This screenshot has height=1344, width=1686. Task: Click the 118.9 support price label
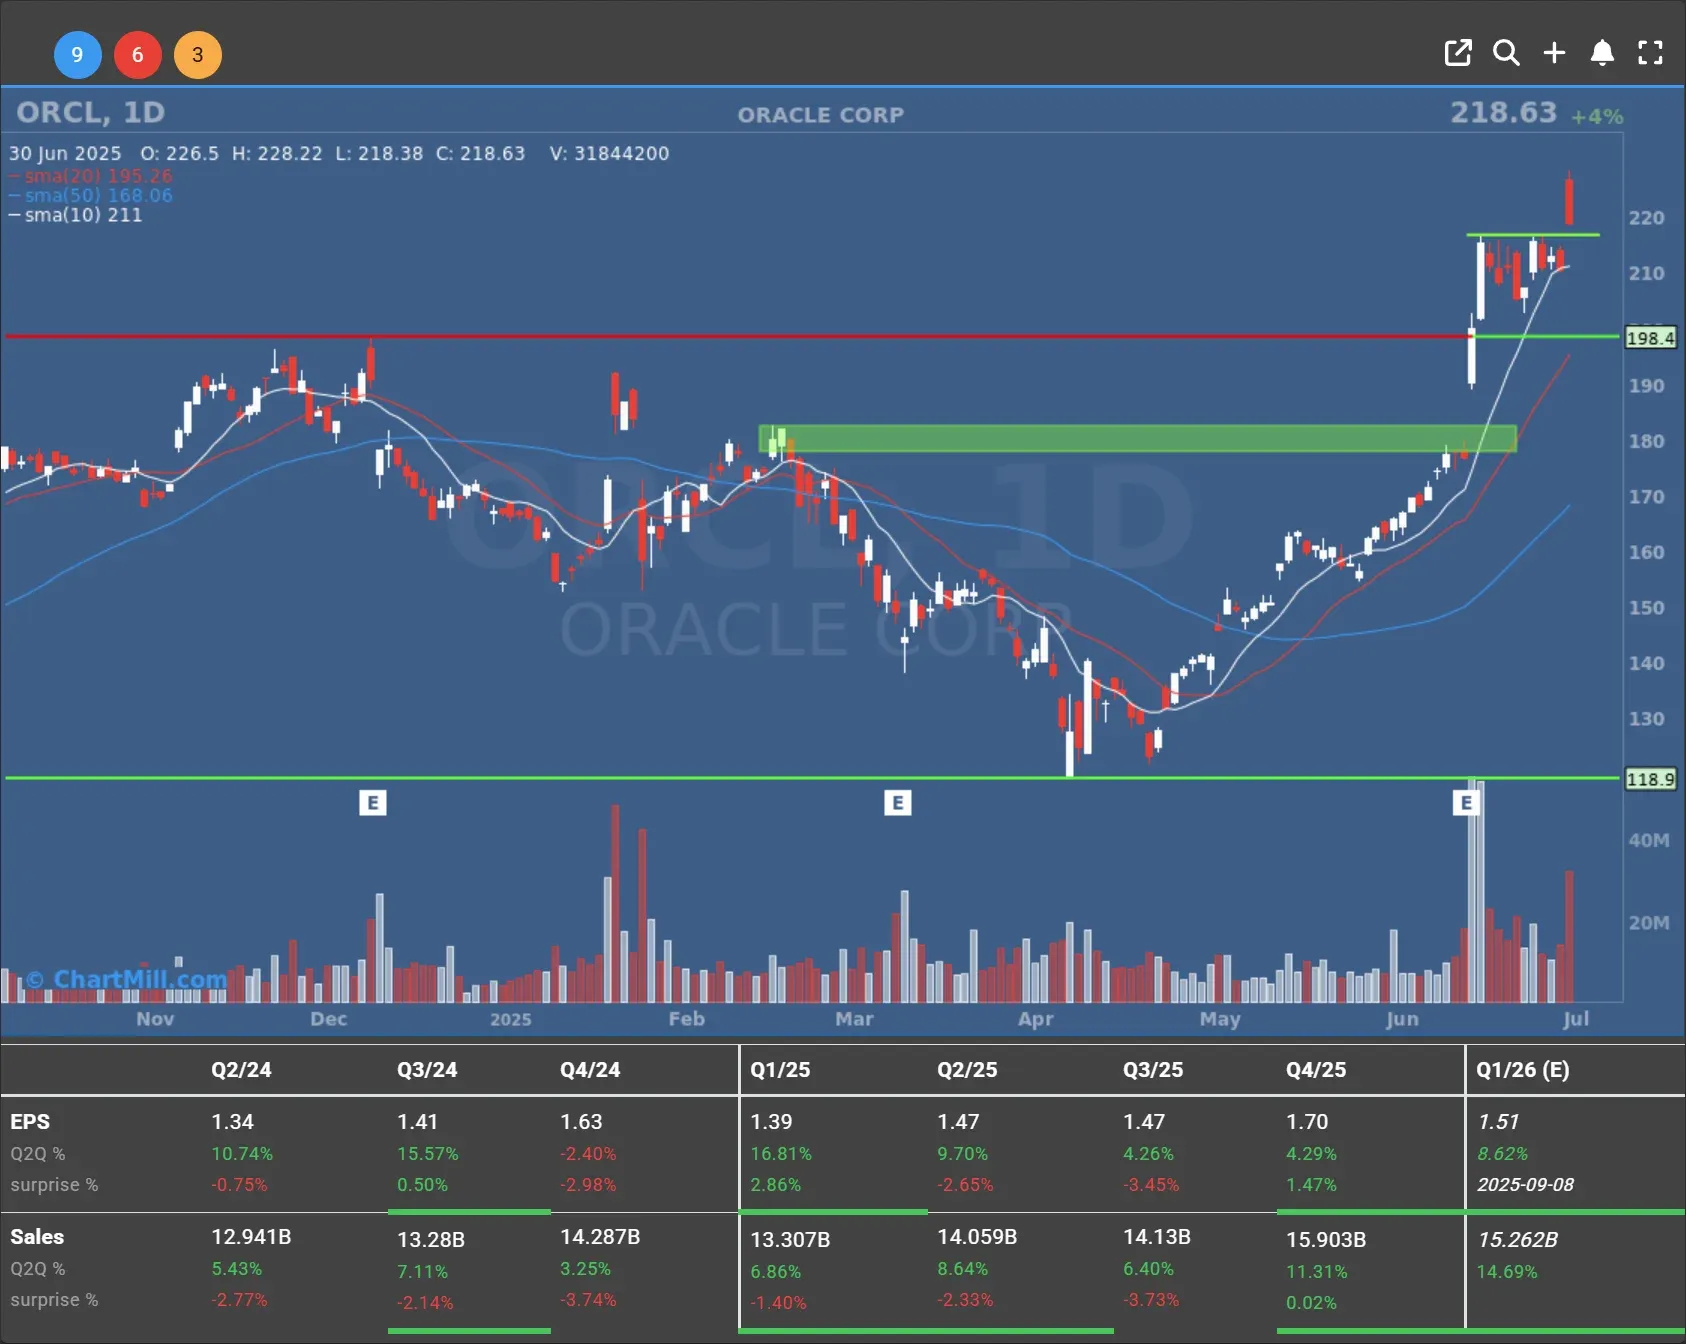pyautogui.click(x=1650, y=779)
